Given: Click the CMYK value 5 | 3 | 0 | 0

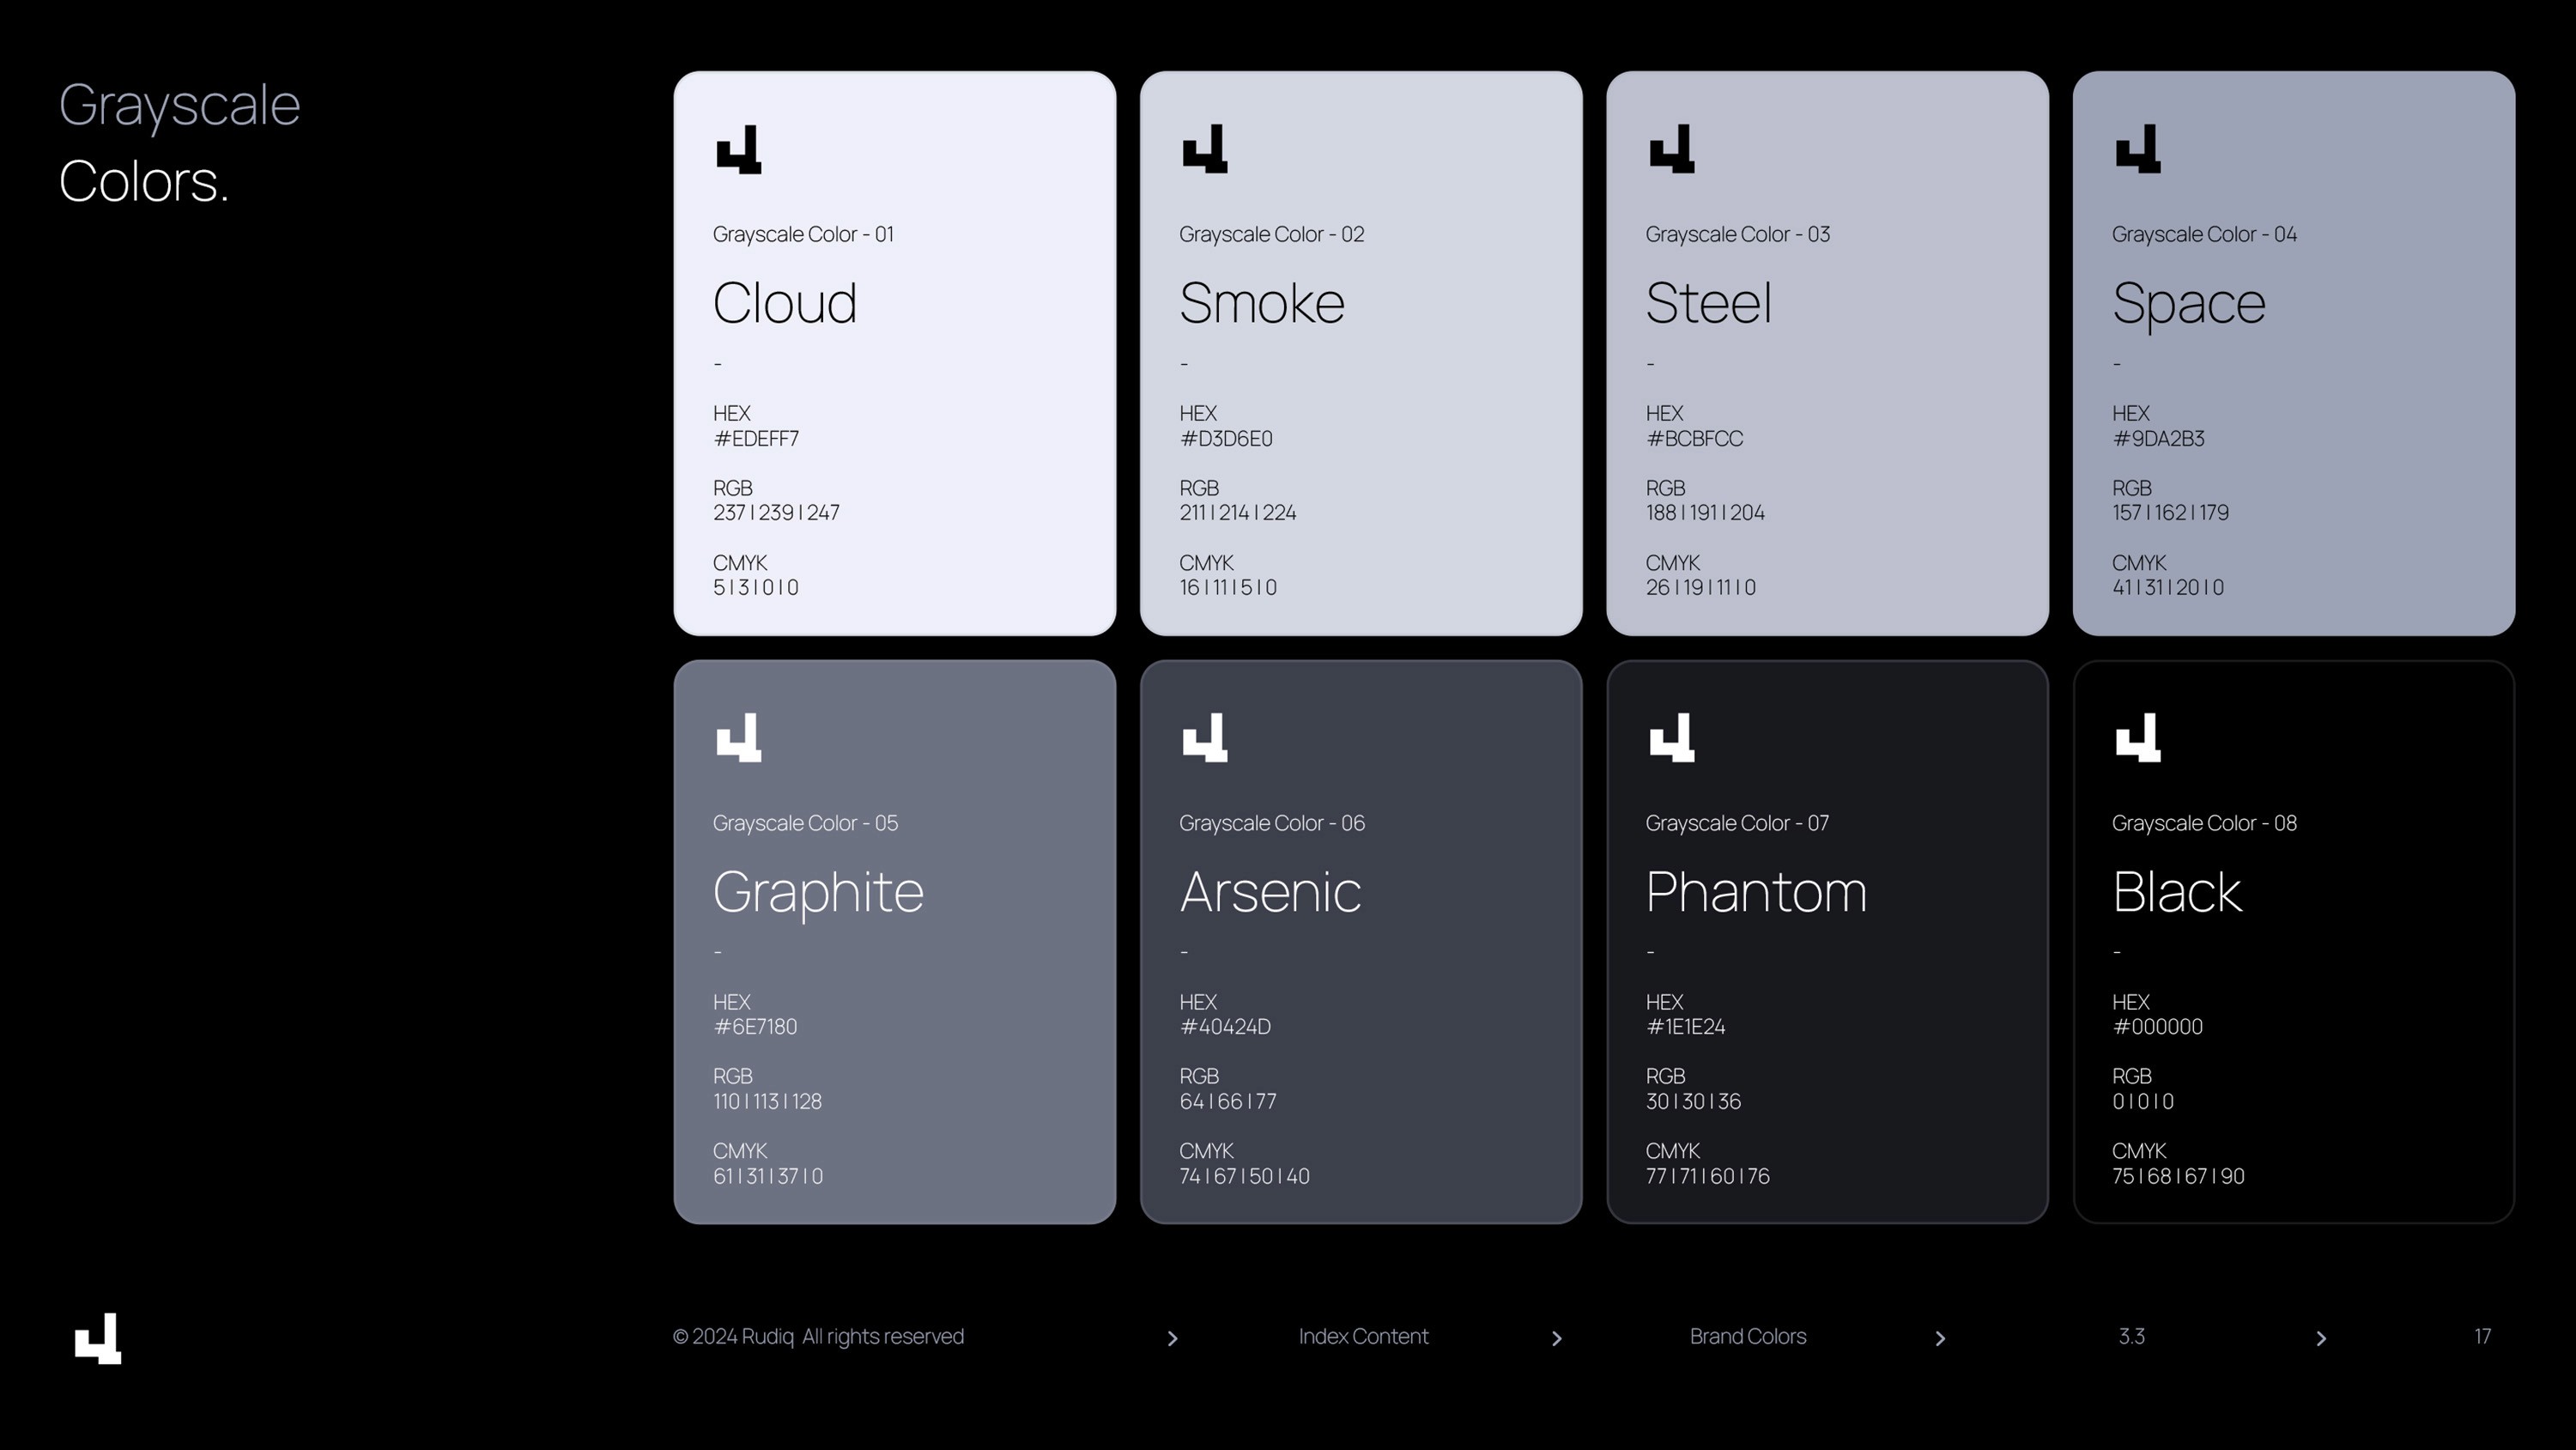Looking at the screenshot, I should click(x=756, y=588).
